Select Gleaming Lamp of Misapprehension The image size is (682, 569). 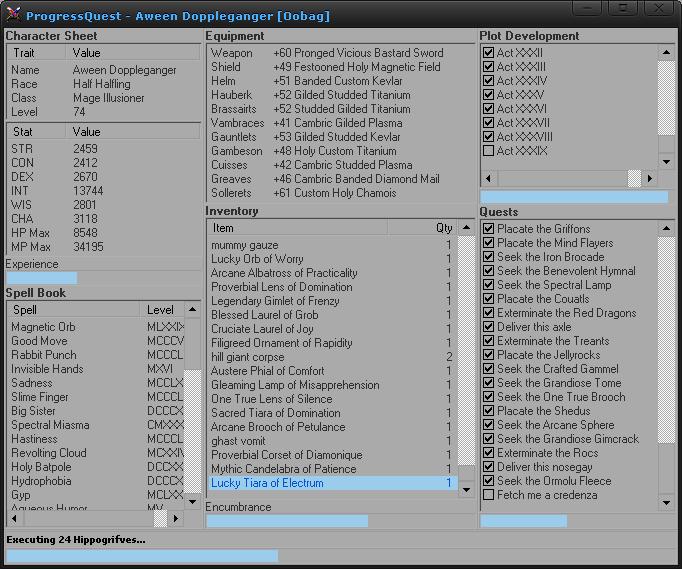click(333, 385)
